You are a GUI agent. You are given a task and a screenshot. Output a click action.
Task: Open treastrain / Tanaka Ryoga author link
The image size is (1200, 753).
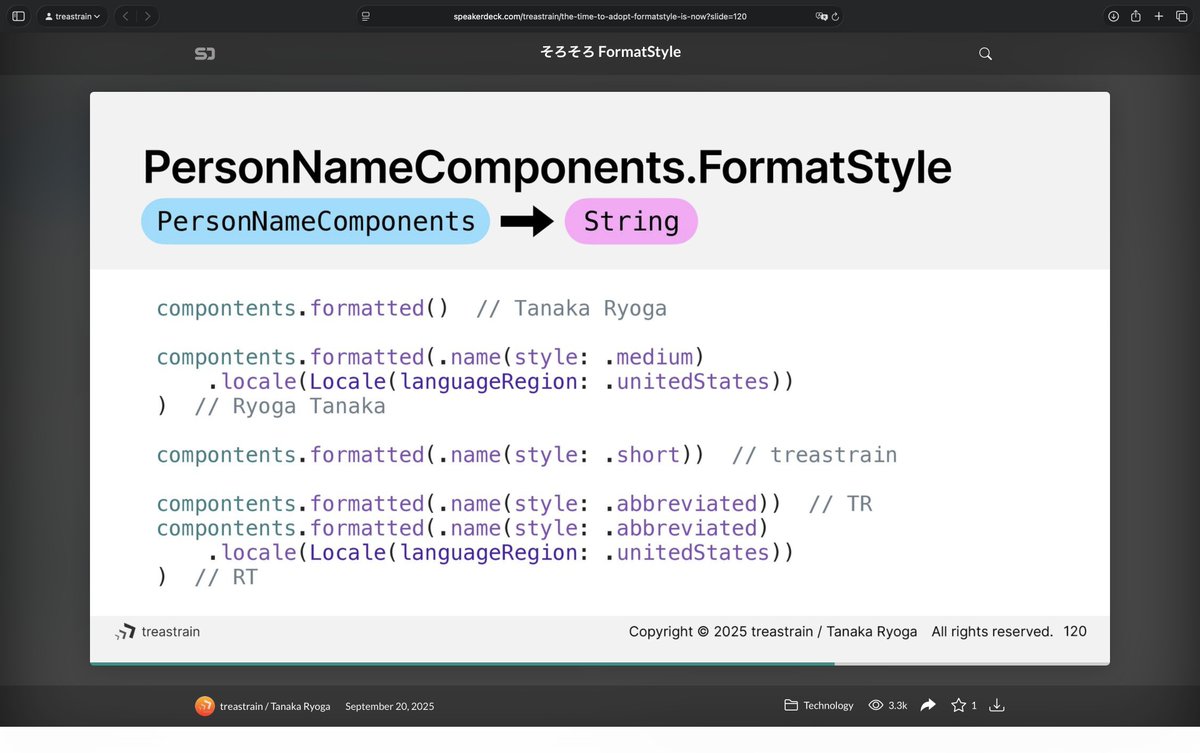pos(276,705)
